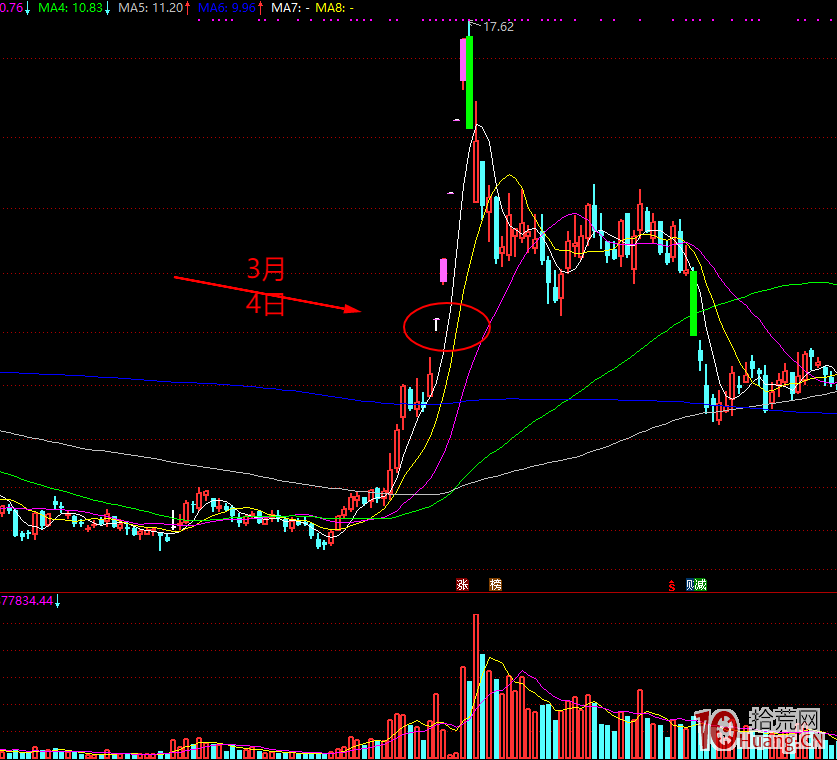Click the blue 财 marker icon
The height and width of the screenshot is (760, 837).
[690, 585]
